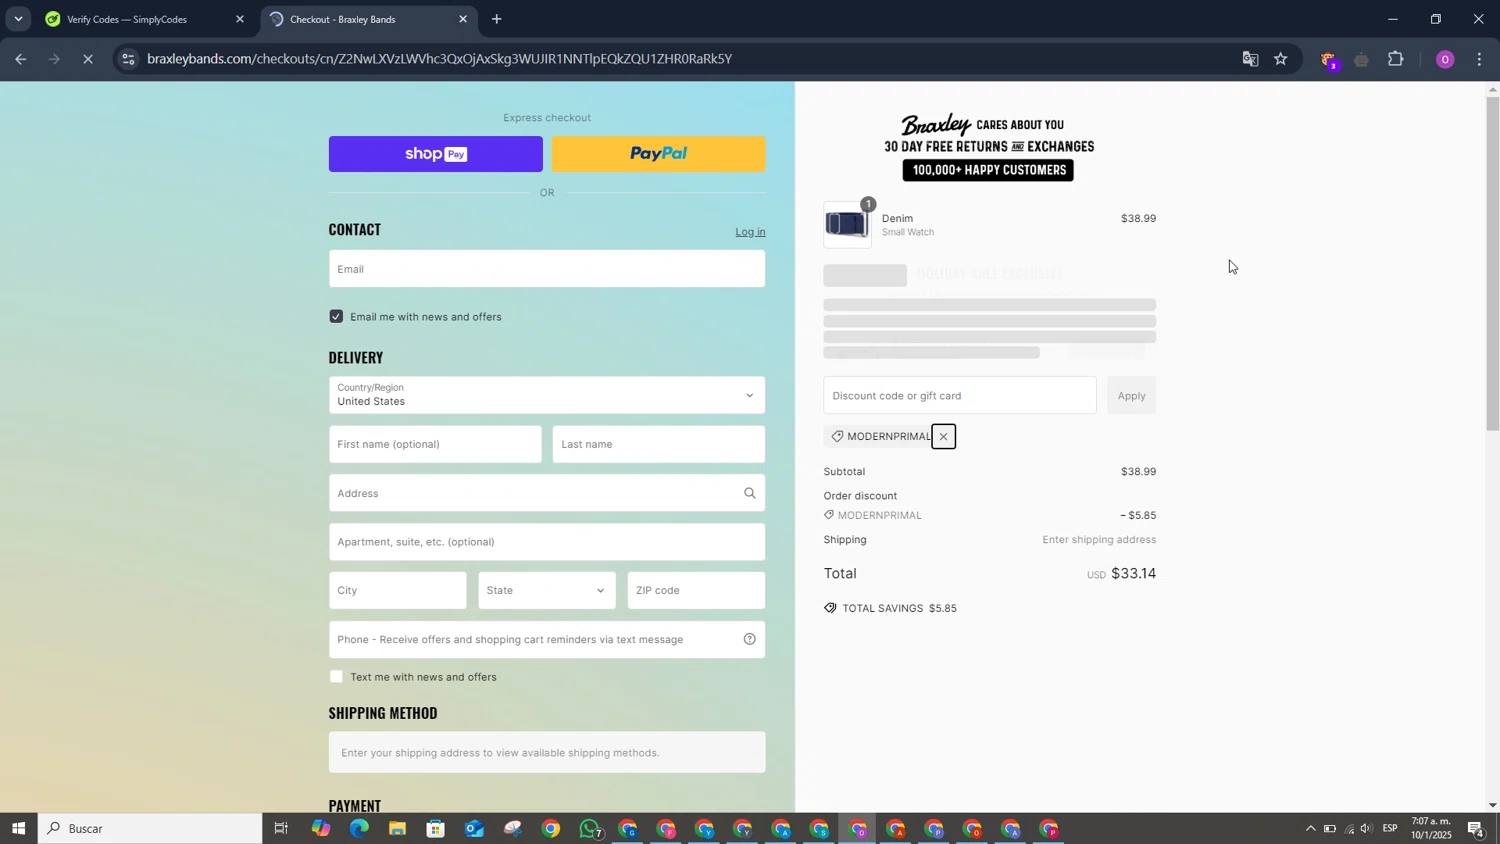1500x844 pixels.
Task: Open the Chrome Extensions puzzle icon
Action: [1396, 59]
